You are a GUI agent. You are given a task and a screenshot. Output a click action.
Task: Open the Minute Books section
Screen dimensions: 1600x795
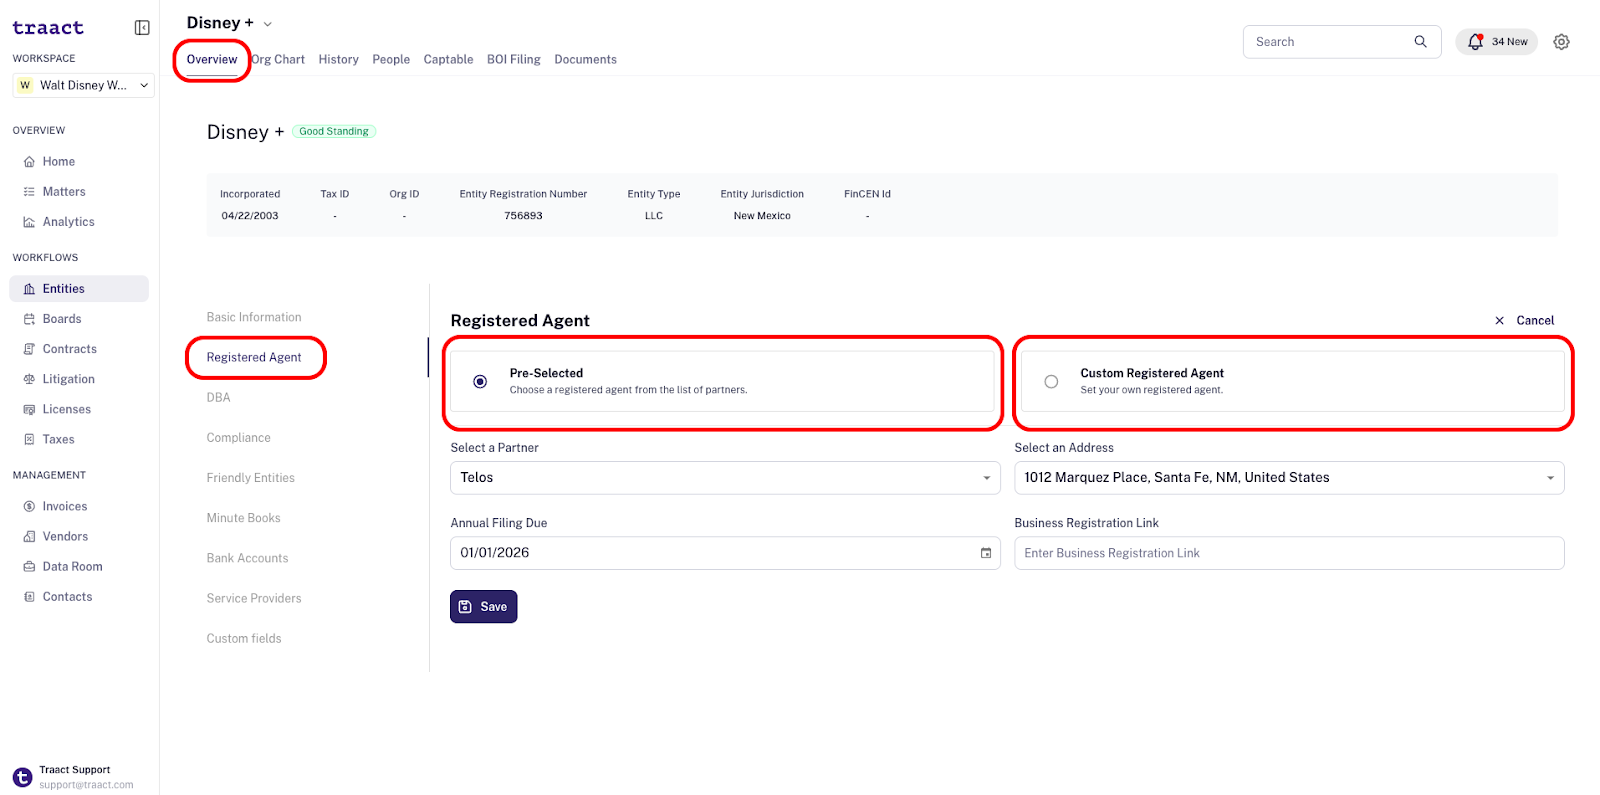point(243,517)
